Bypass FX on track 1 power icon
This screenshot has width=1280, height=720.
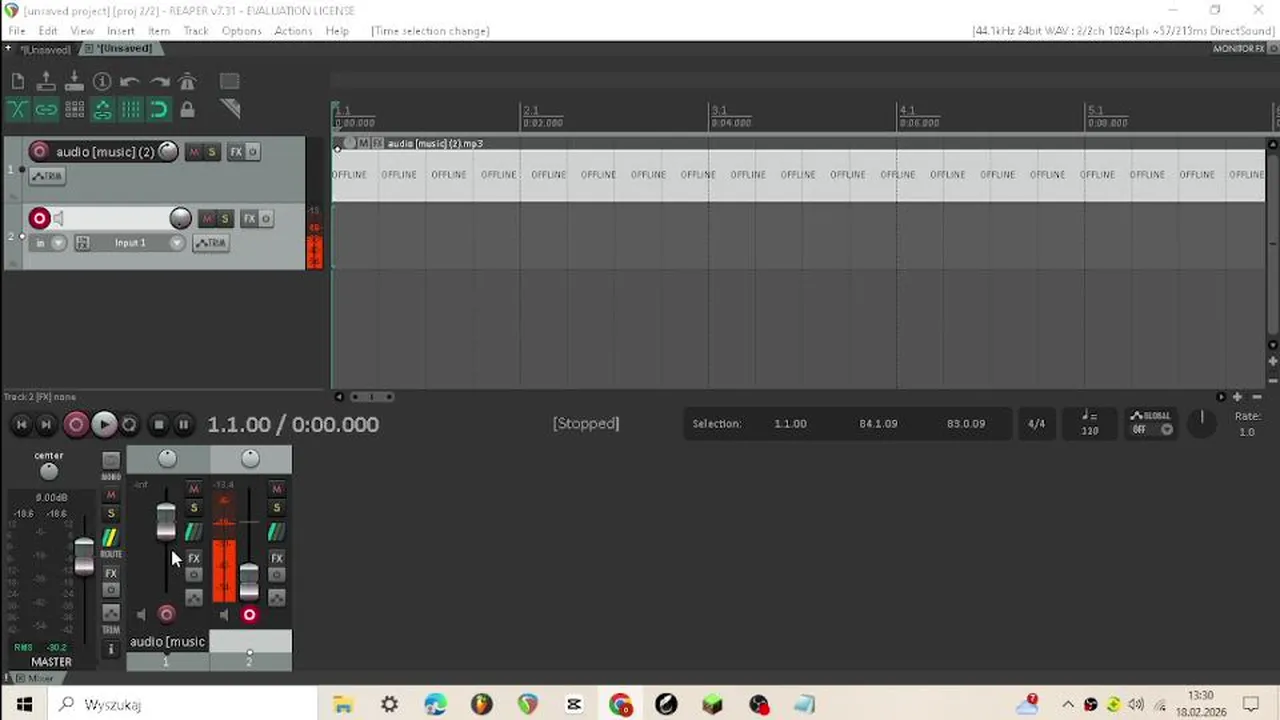[x=252, y=152]
